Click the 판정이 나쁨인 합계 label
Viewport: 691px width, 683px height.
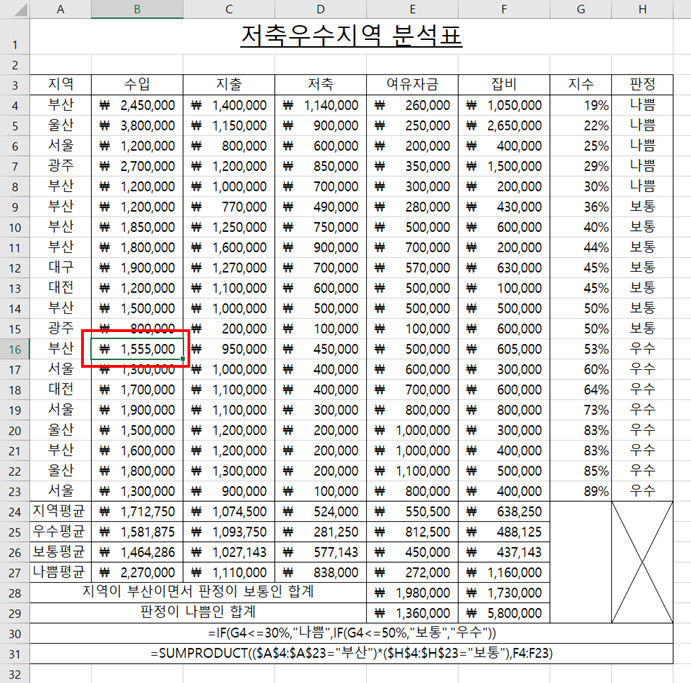click(x=198, y=611)
